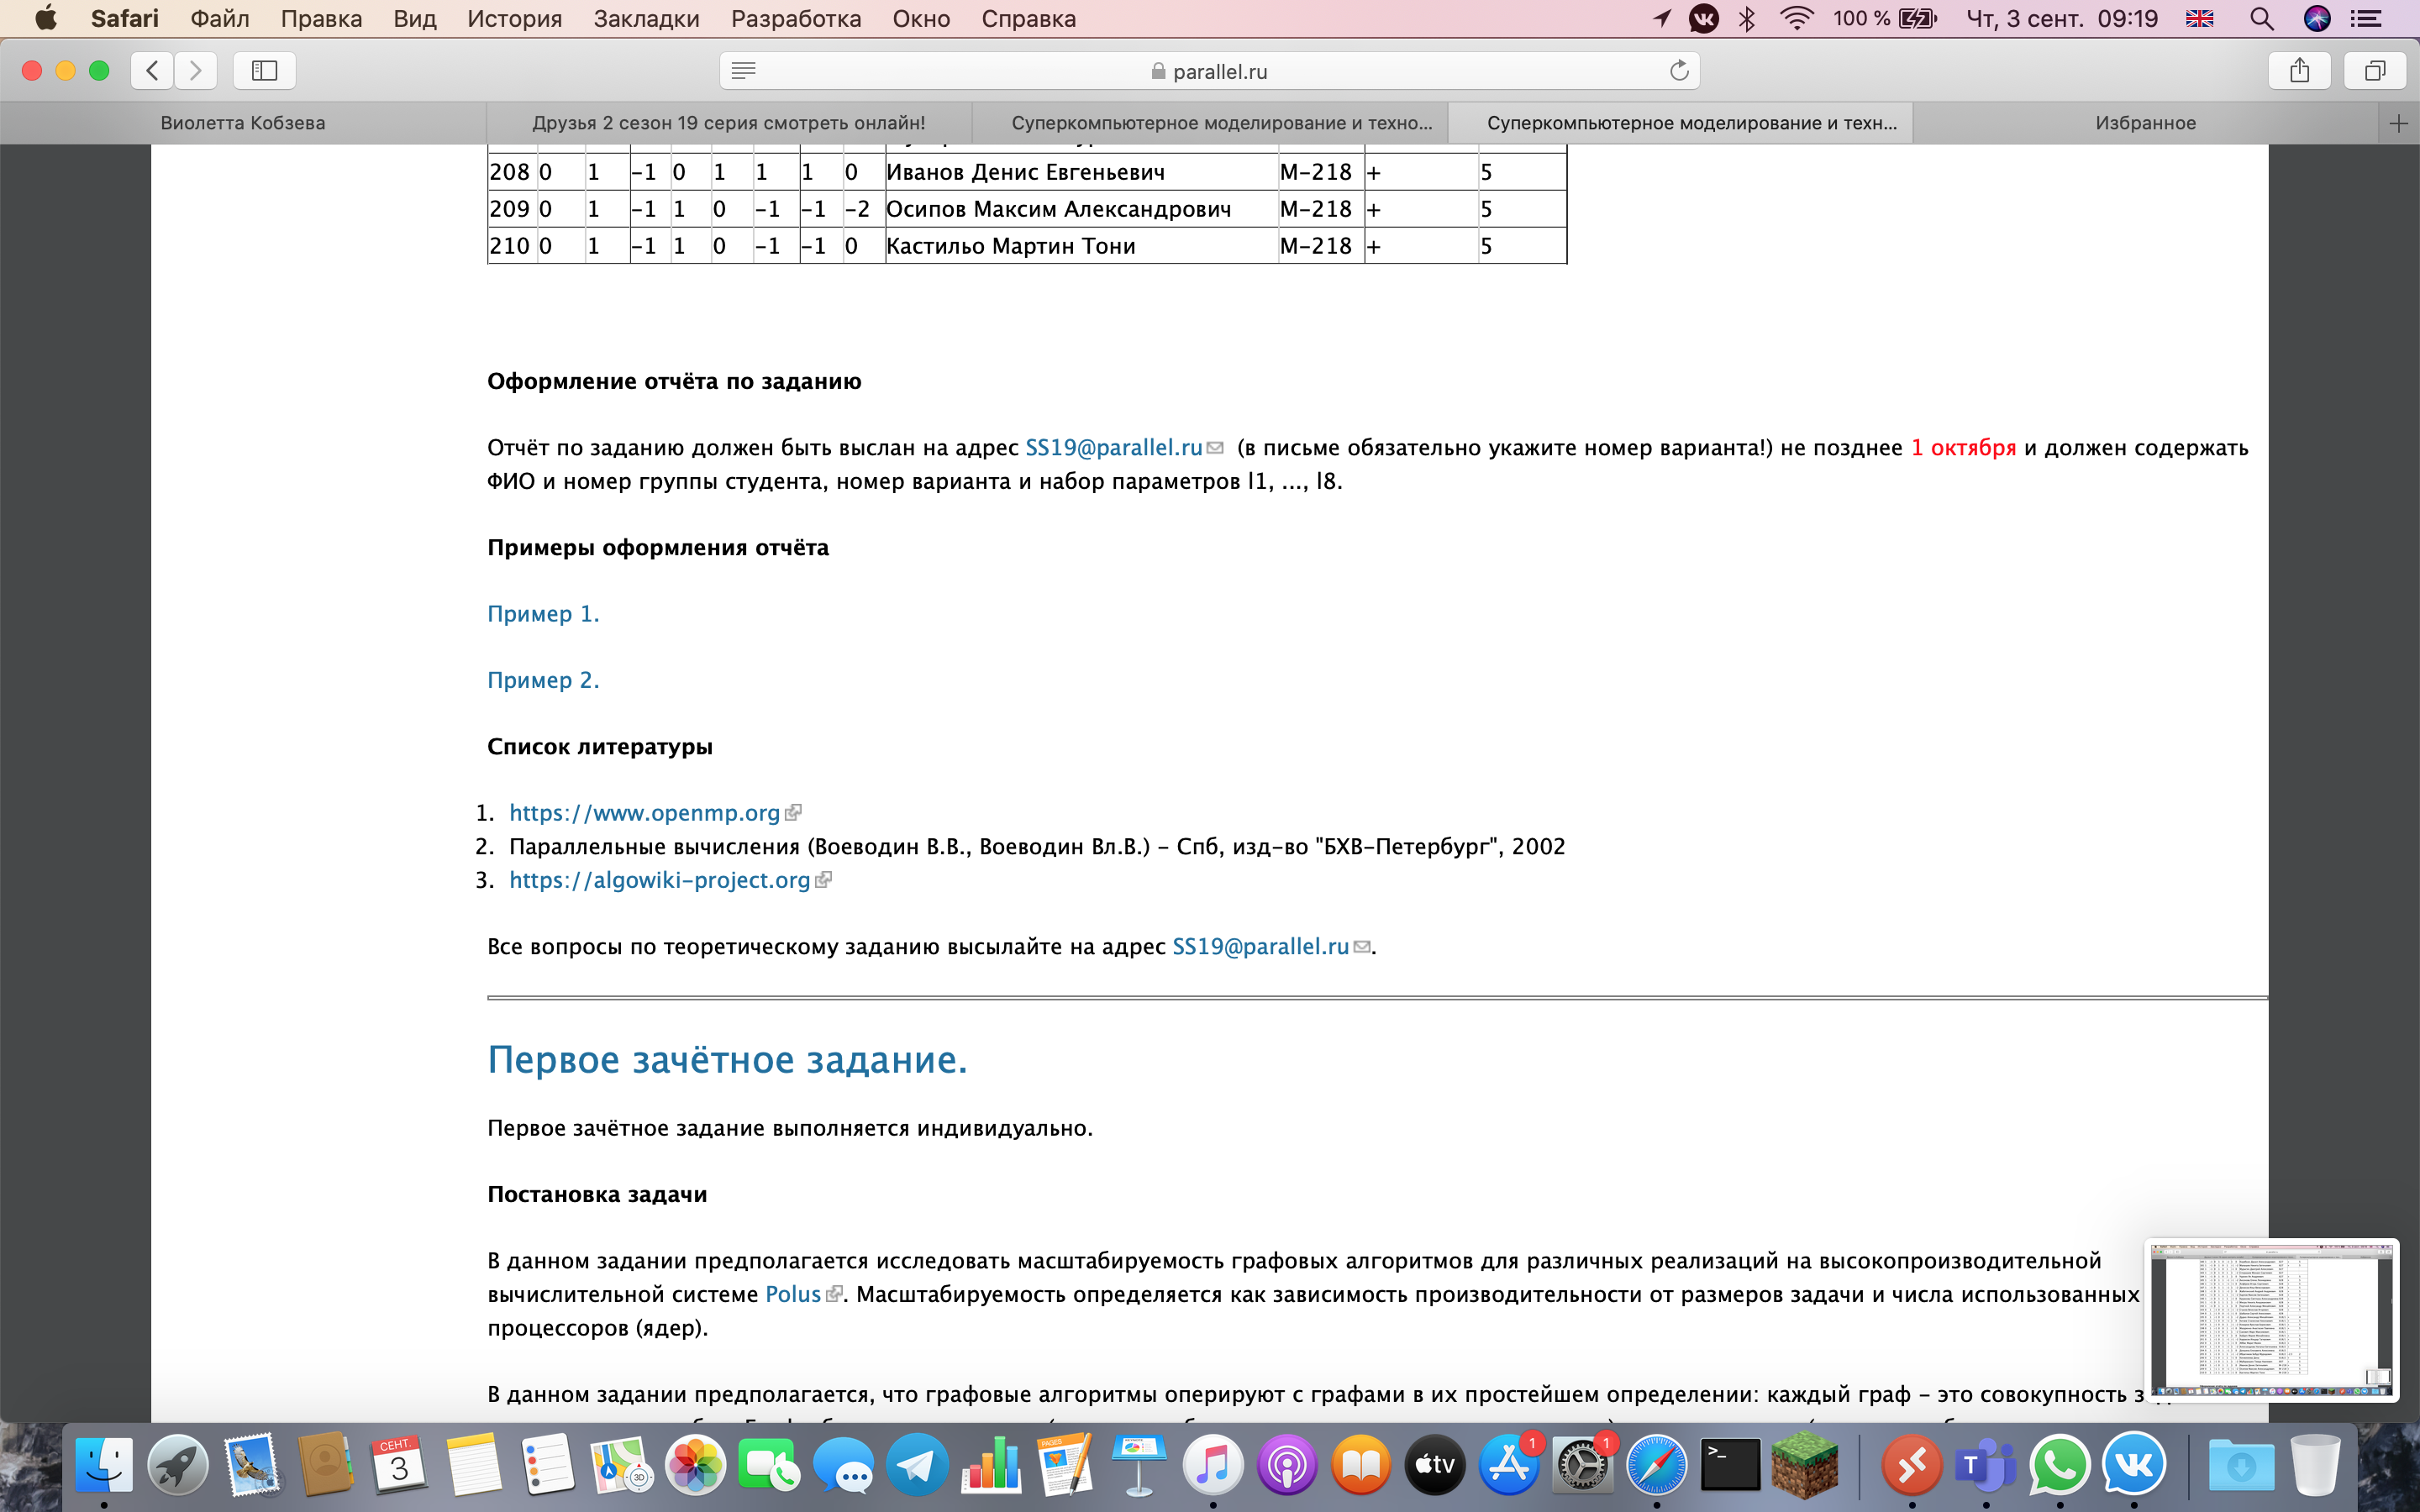Viewport: 2420px width, 1512px height.
Task: Open the Закладки menu
Action: pyautogui.click(x=646, y=19)
